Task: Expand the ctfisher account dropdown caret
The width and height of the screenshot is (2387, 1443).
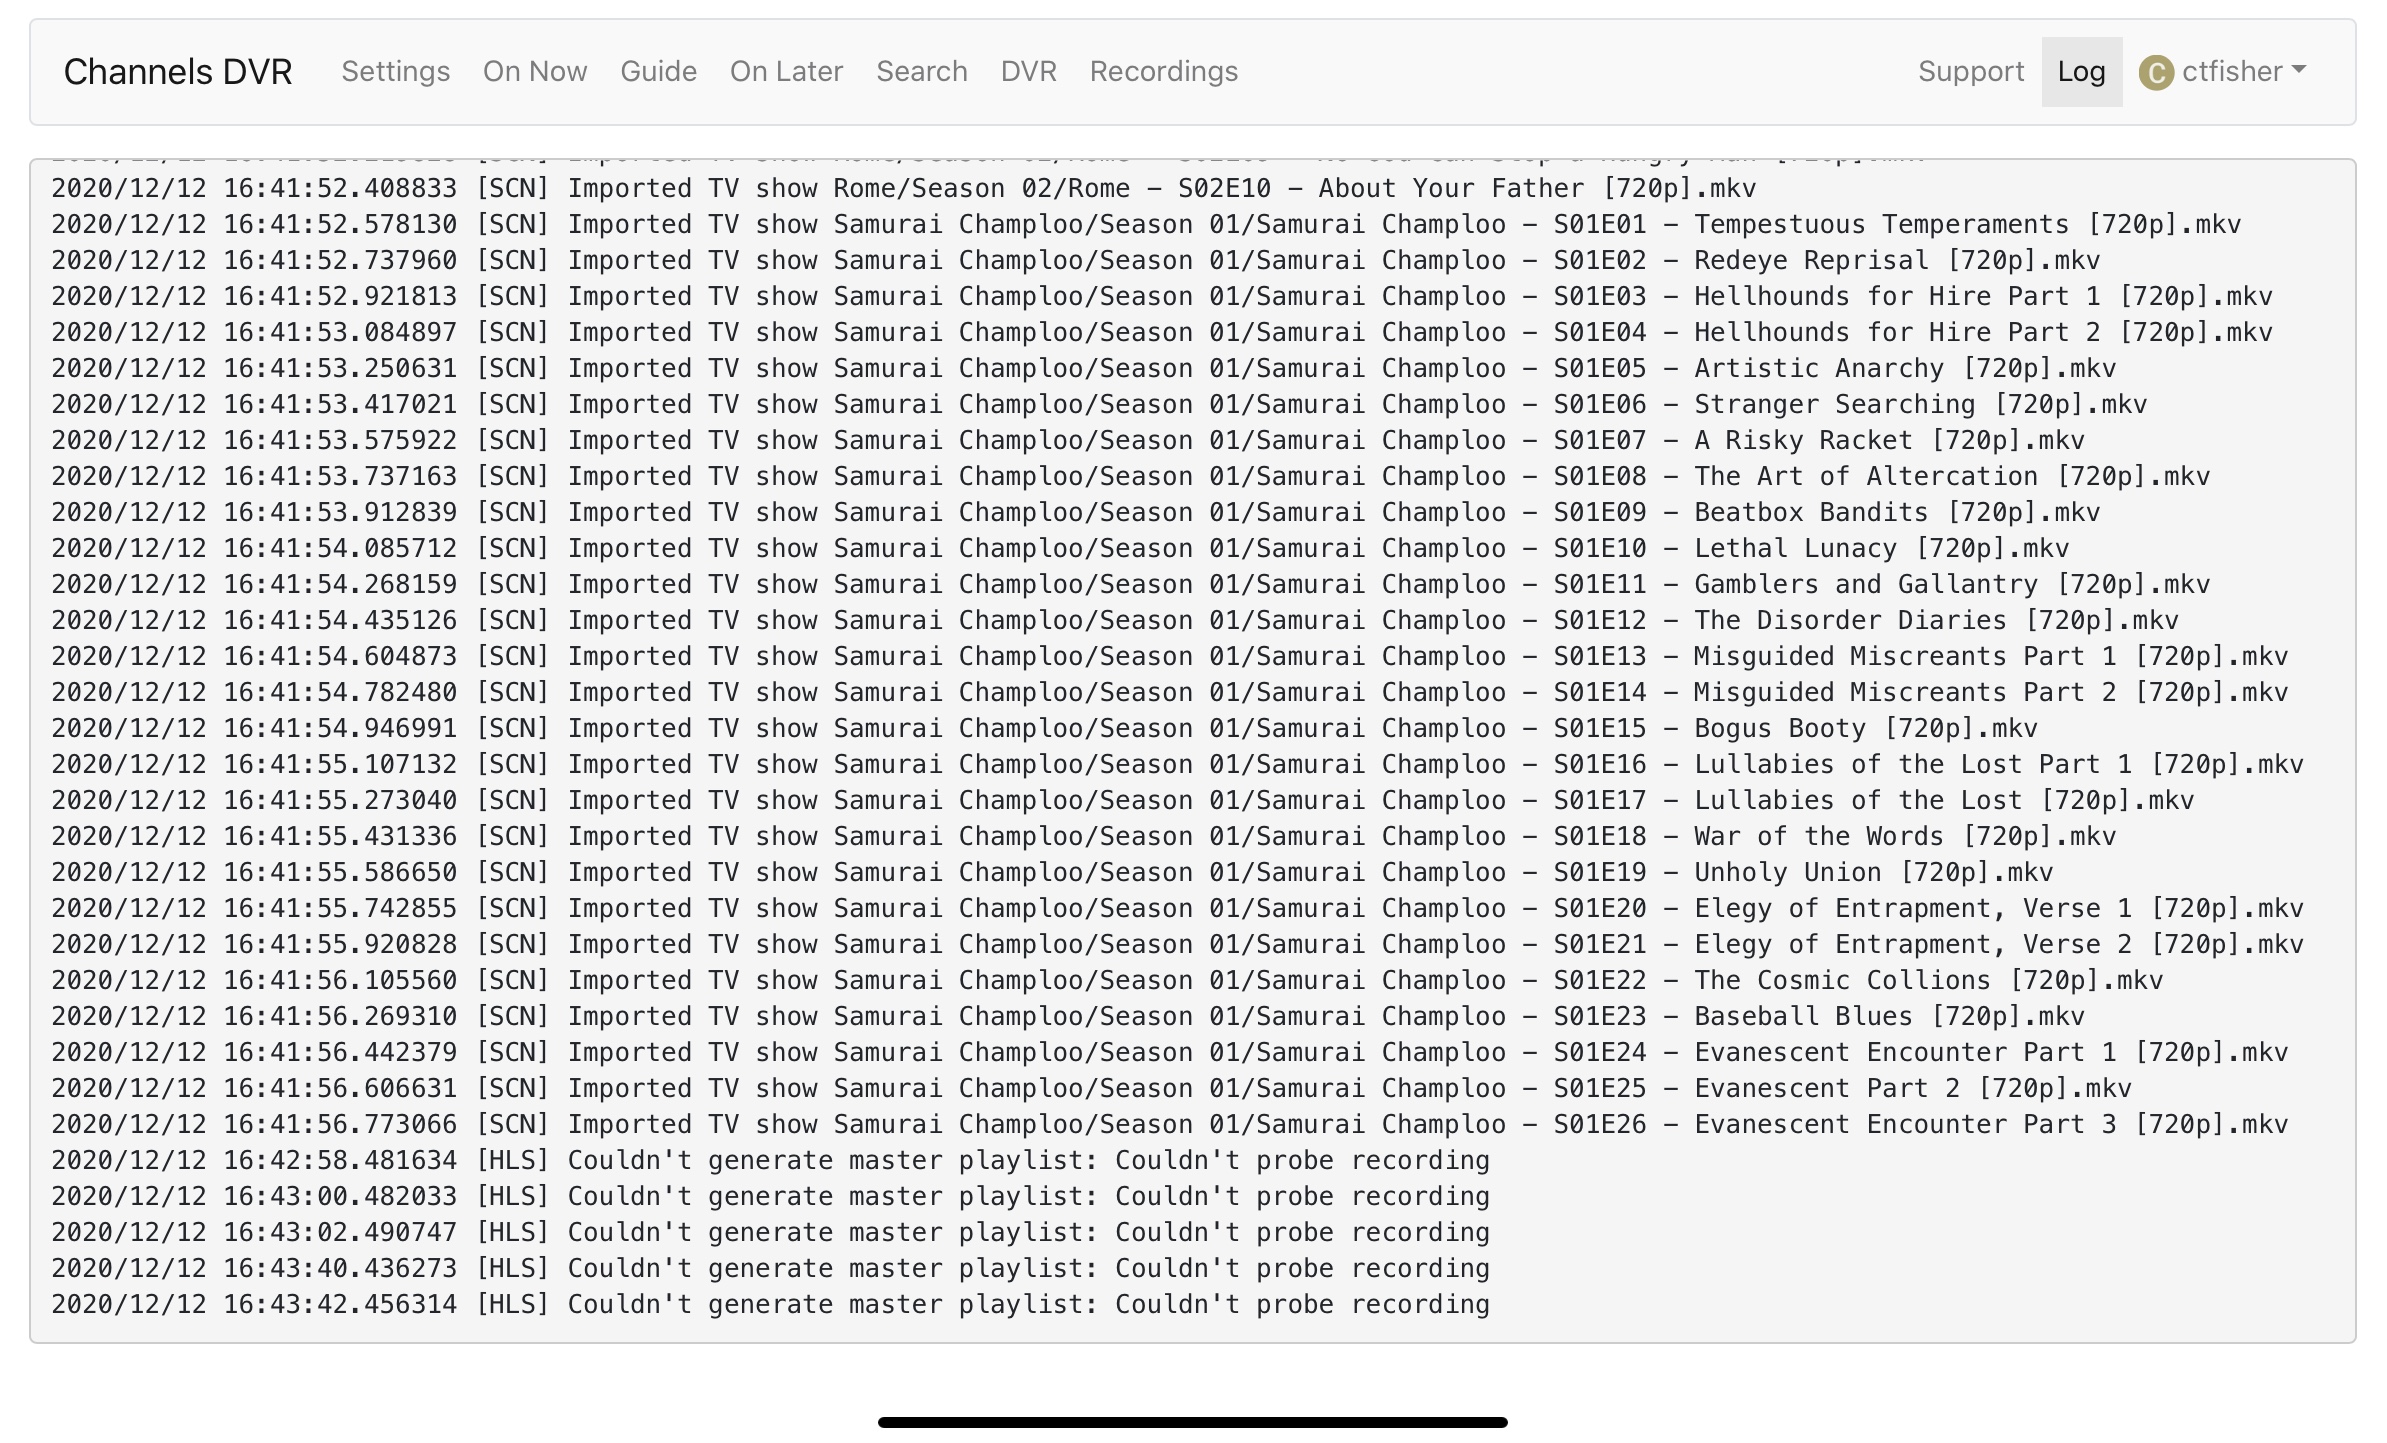Action: 2298,70
